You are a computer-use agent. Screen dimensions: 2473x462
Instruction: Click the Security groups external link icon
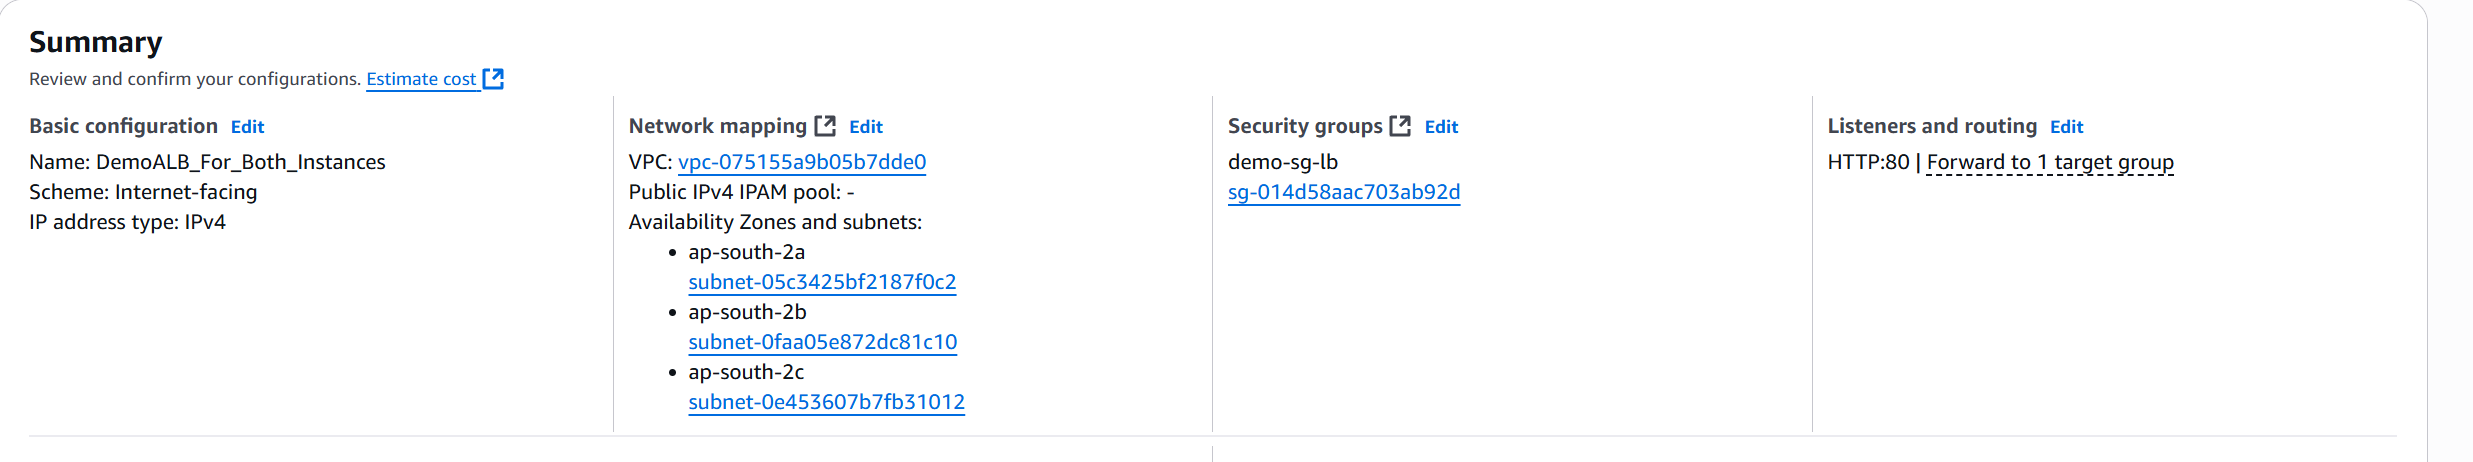tap(1400, 126)
